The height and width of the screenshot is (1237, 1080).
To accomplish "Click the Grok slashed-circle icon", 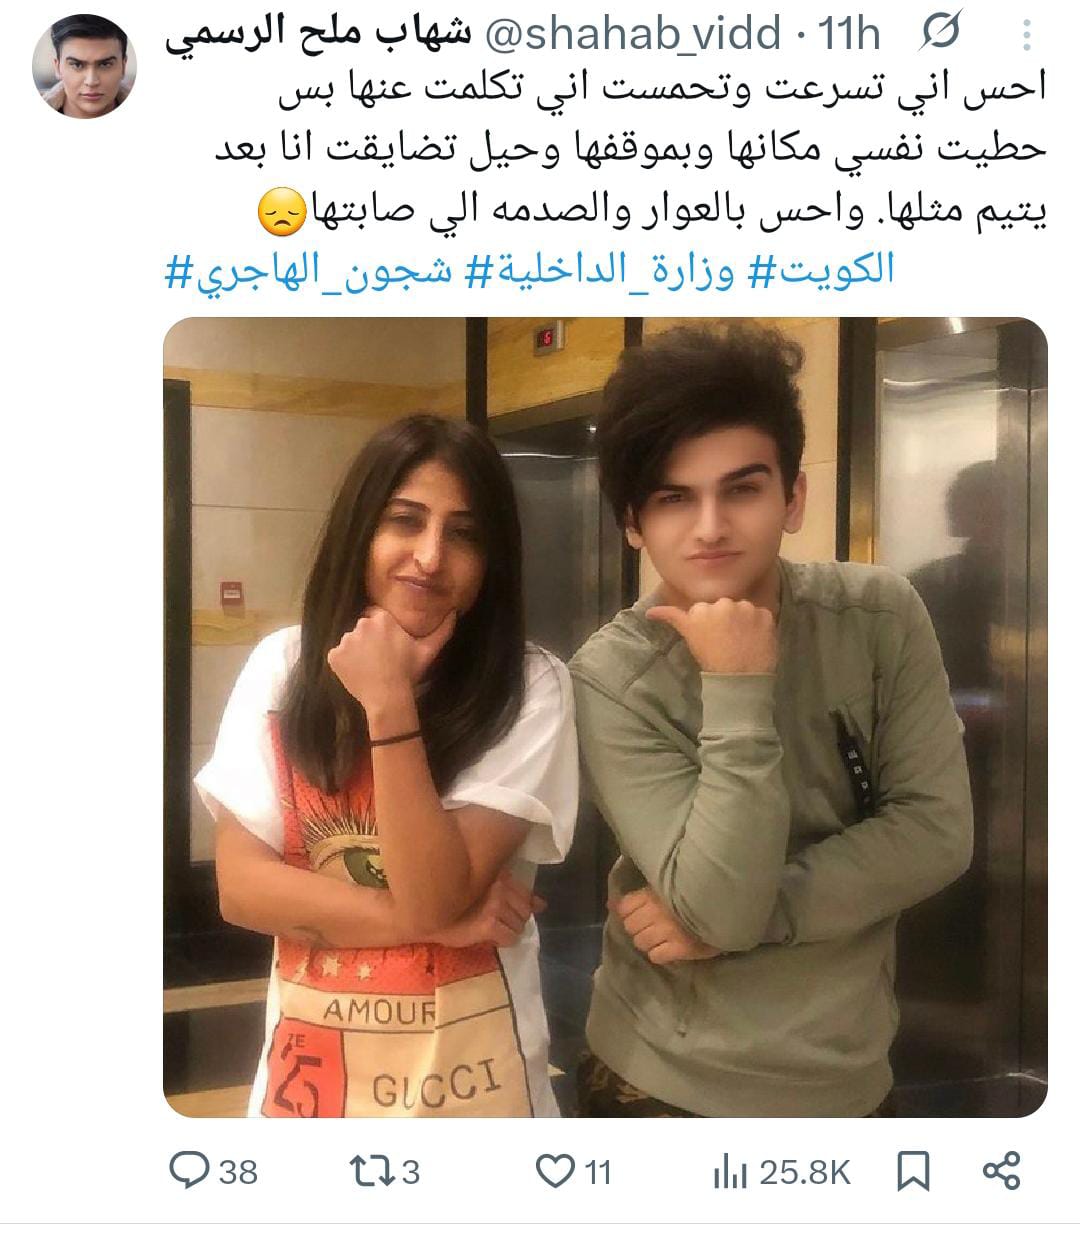I will [940, 35].
